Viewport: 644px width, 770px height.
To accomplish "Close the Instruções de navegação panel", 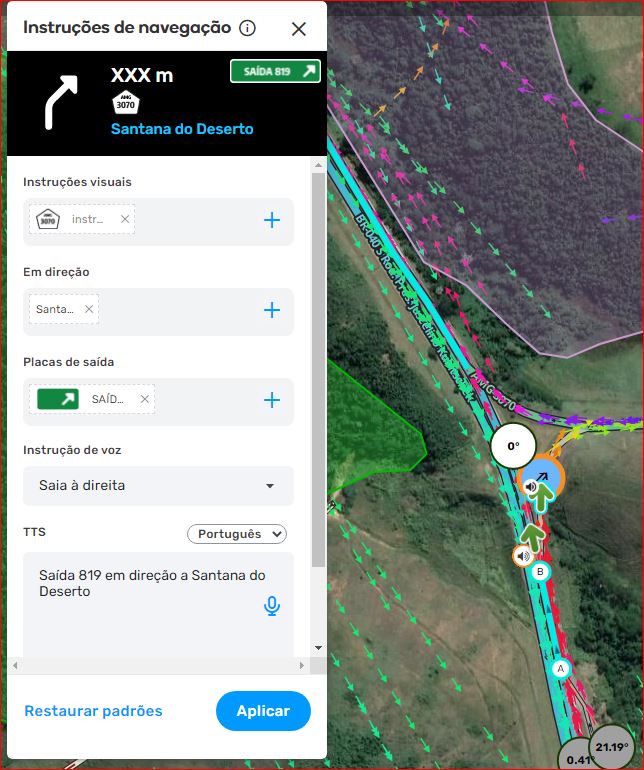I will coord(299,29).
